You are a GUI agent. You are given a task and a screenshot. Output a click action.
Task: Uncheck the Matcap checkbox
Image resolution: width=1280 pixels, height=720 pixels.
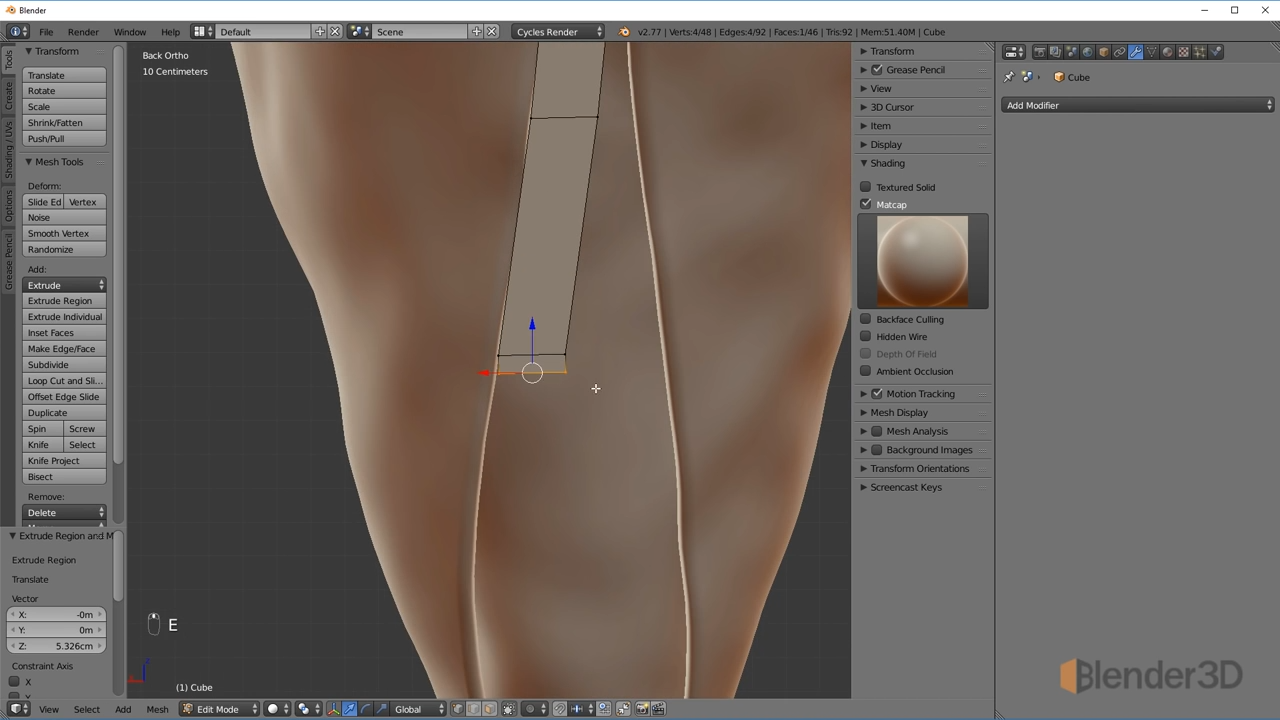(x=866, y=204)
